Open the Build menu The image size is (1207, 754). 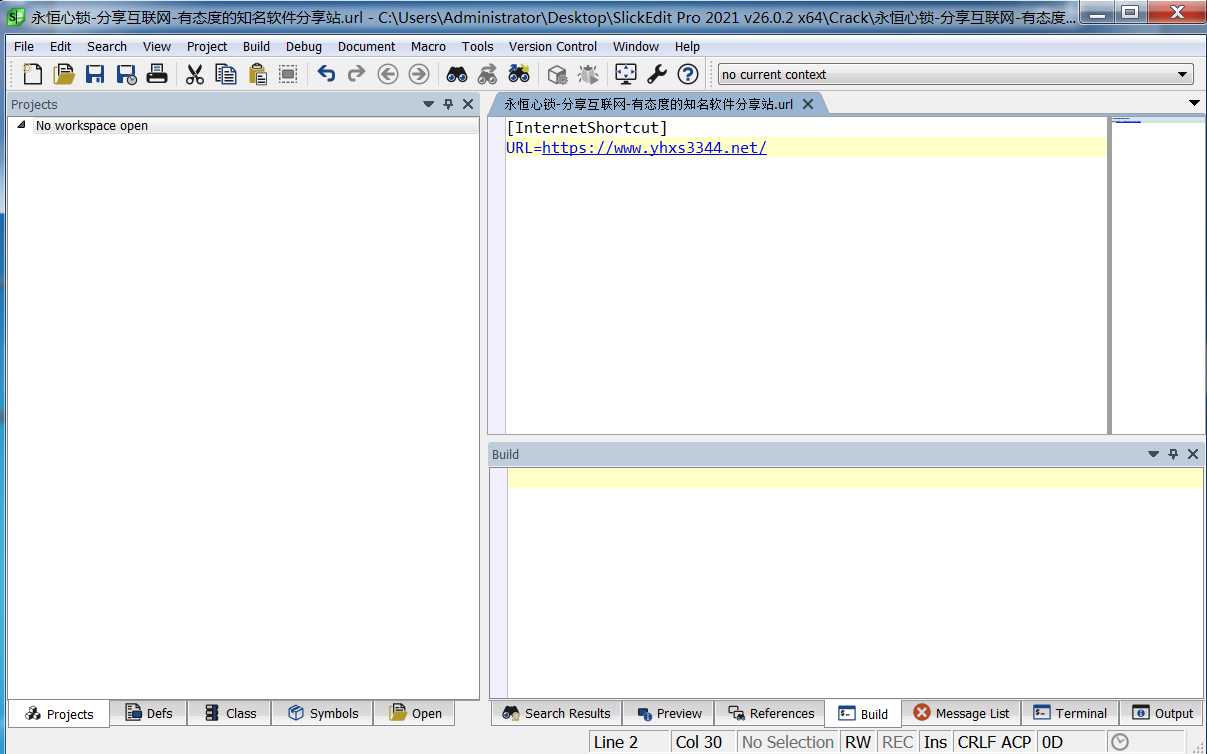click(257, 46)
